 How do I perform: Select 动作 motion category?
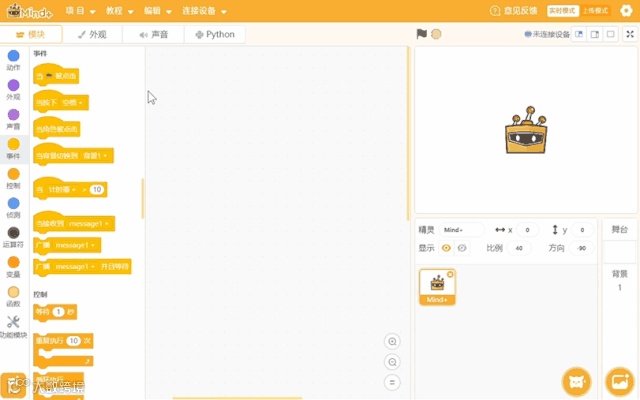(13, 60)
